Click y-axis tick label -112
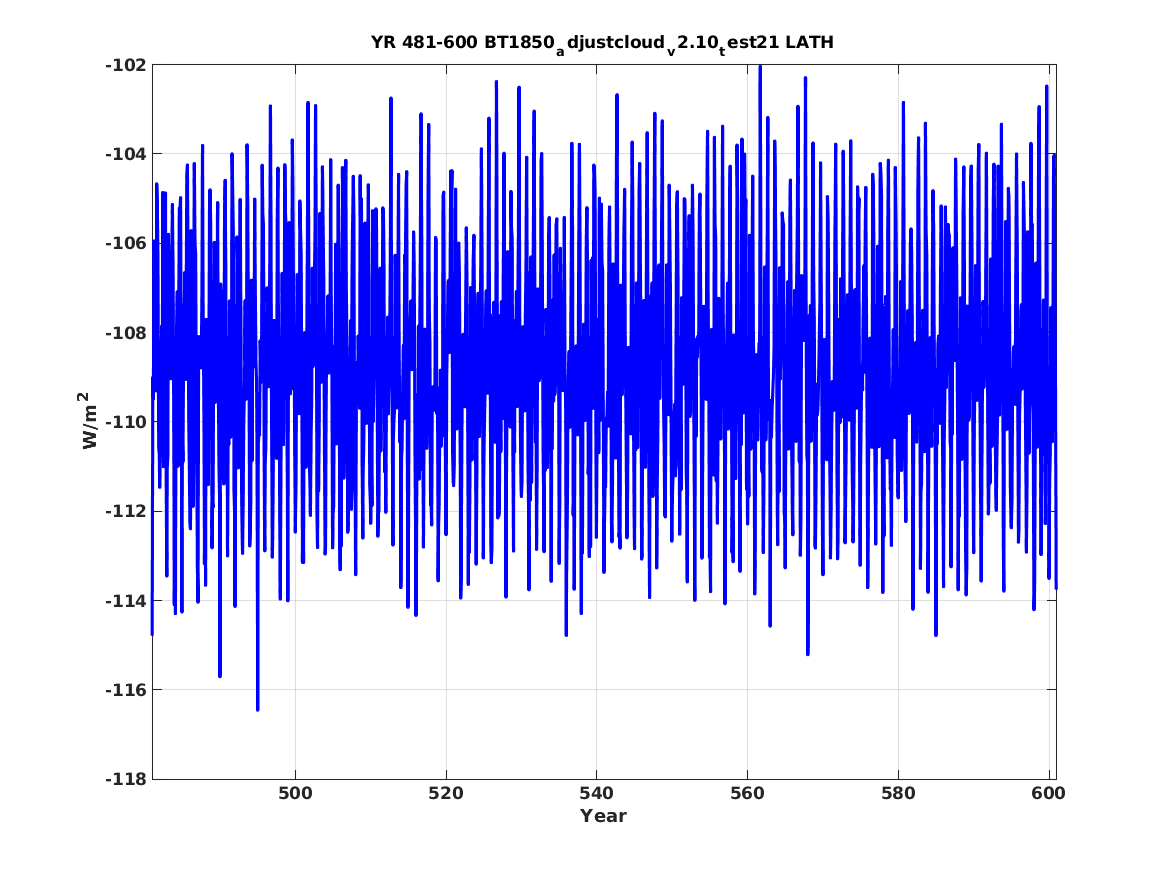 126,511
